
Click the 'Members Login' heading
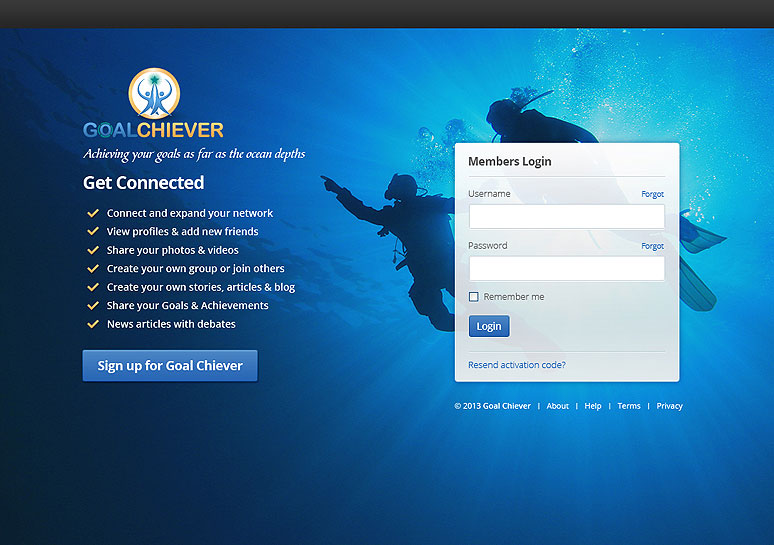pyautogui.click(x=509, y=161)
